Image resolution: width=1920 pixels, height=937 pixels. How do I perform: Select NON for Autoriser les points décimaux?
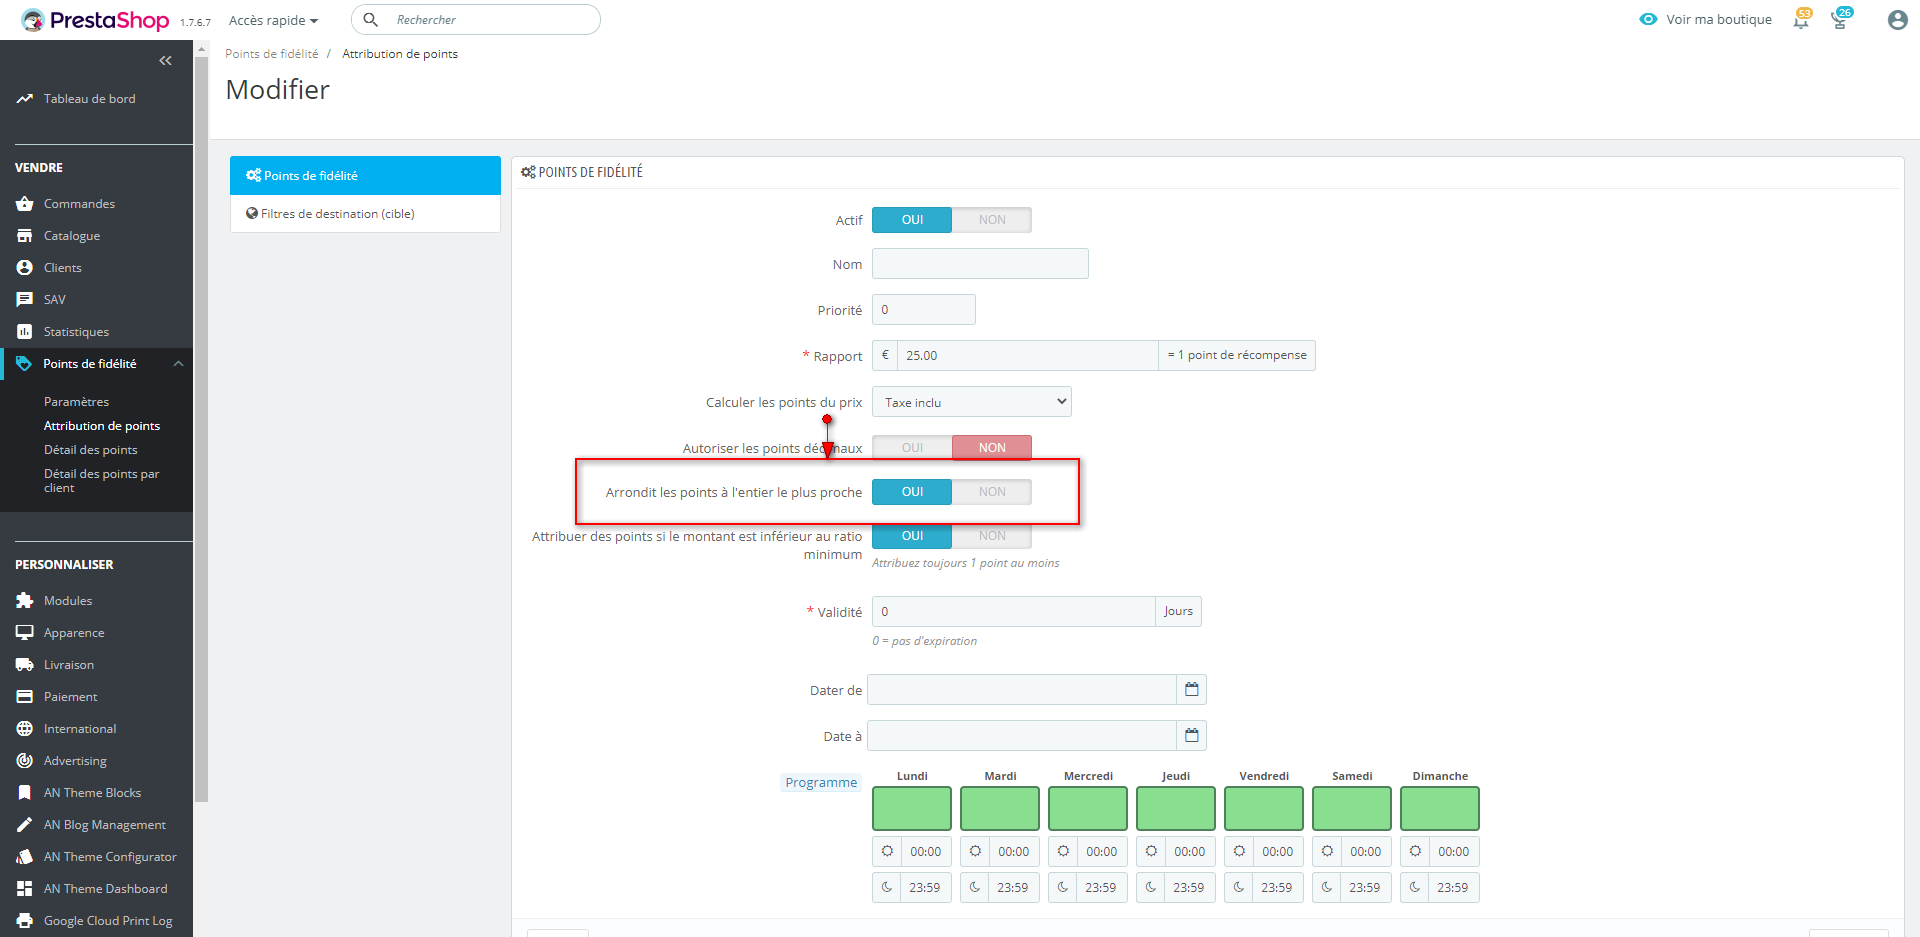[992, 448]
